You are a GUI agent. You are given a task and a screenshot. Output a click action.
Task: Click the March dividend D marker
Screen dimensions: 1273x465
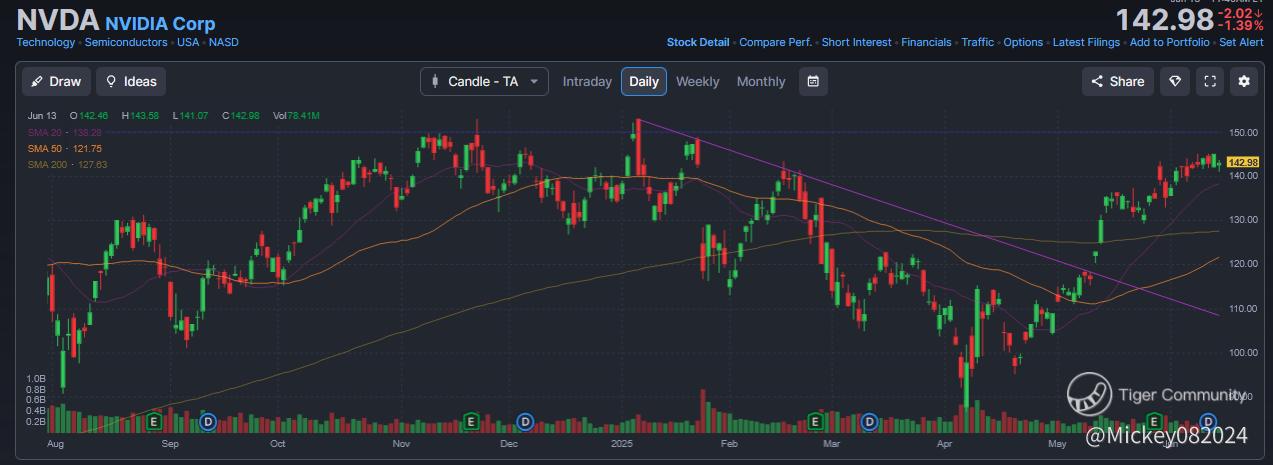tap(870, 421)
